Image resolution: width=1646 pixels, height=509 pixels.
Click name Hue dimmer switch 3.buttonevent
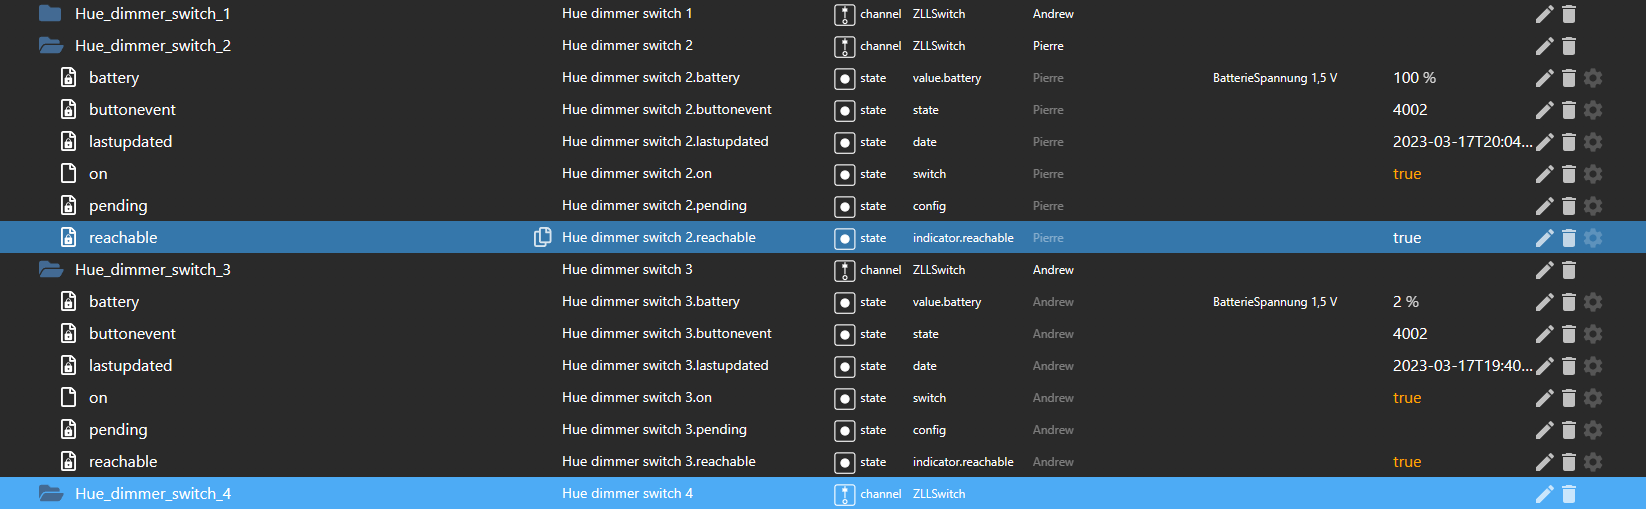pos(667,334)
